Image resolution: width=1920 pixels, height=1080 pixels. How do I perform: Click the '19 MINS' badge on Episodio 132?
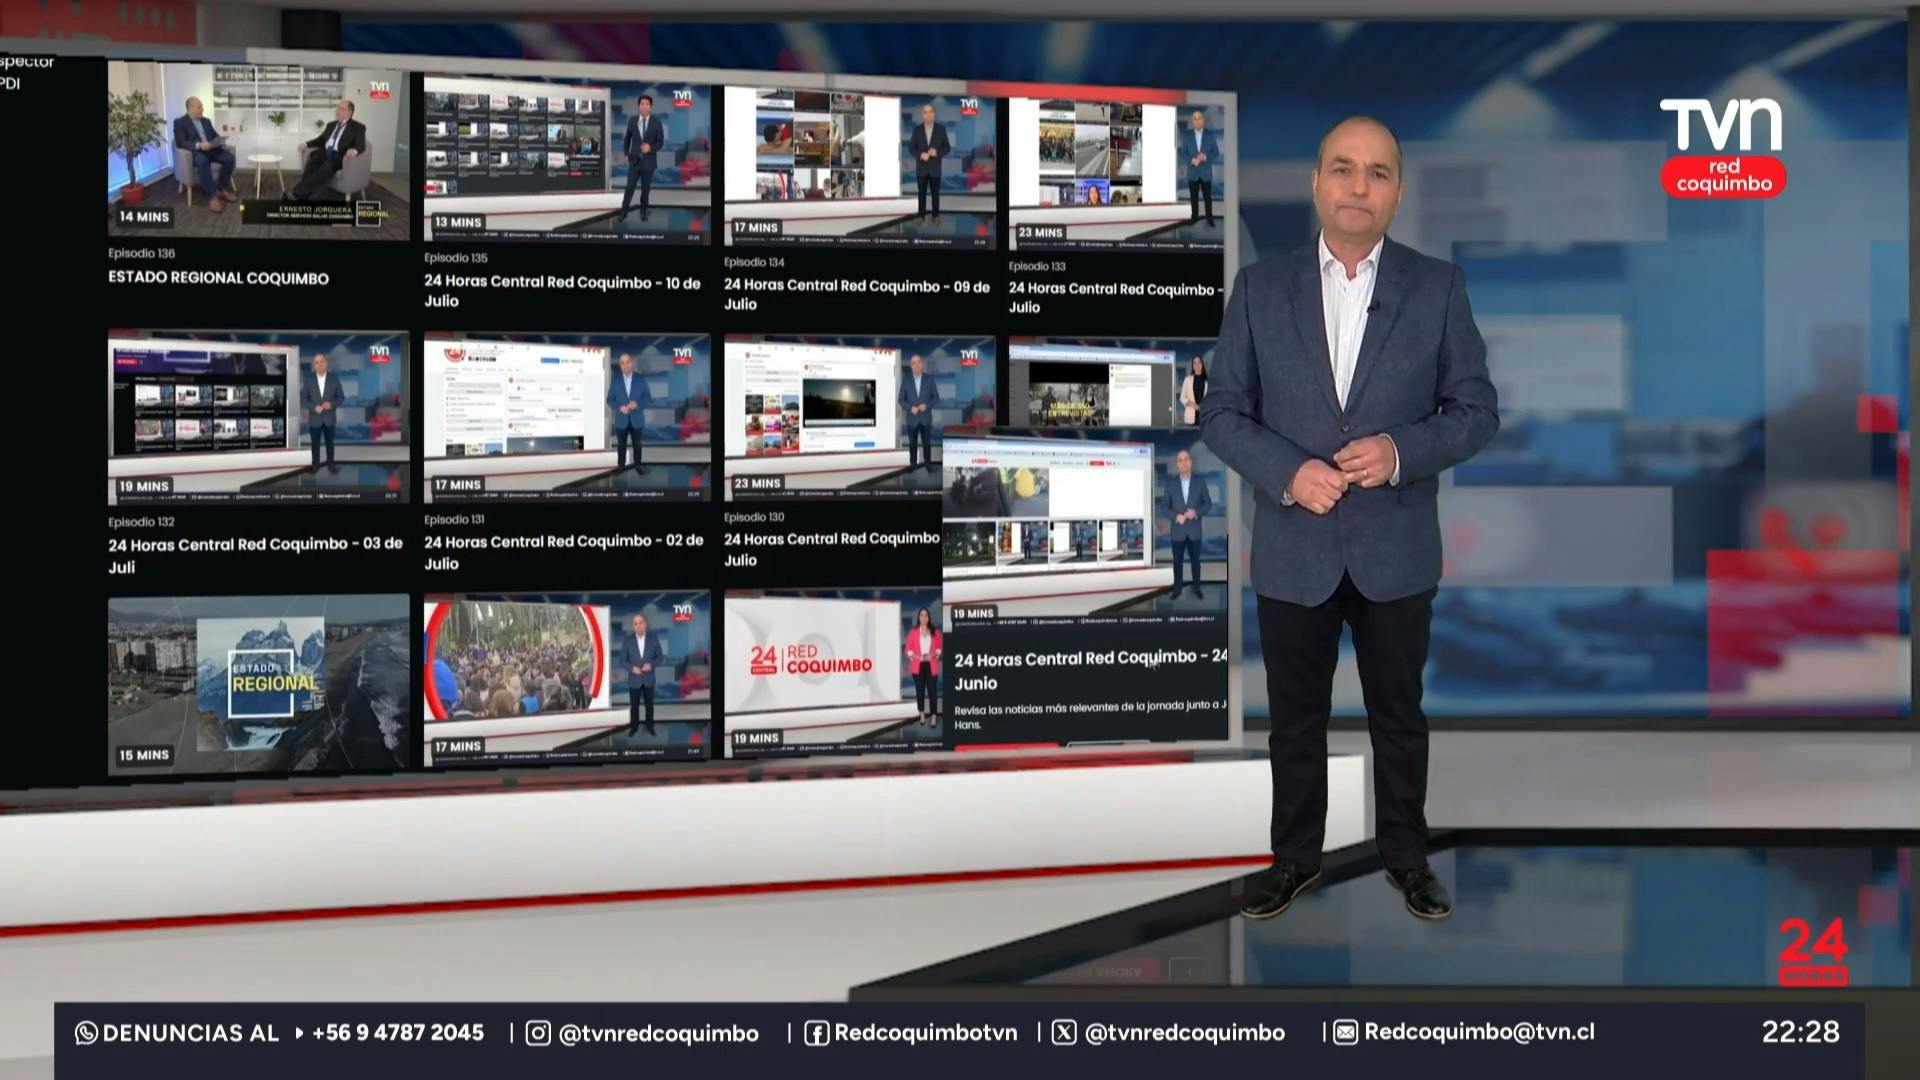pyautogui.click(x=144, y=487)
